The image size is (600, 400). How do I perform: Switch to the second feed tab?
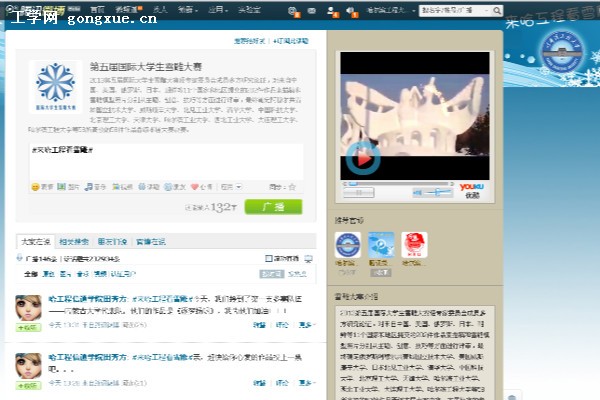coord(73,241)
